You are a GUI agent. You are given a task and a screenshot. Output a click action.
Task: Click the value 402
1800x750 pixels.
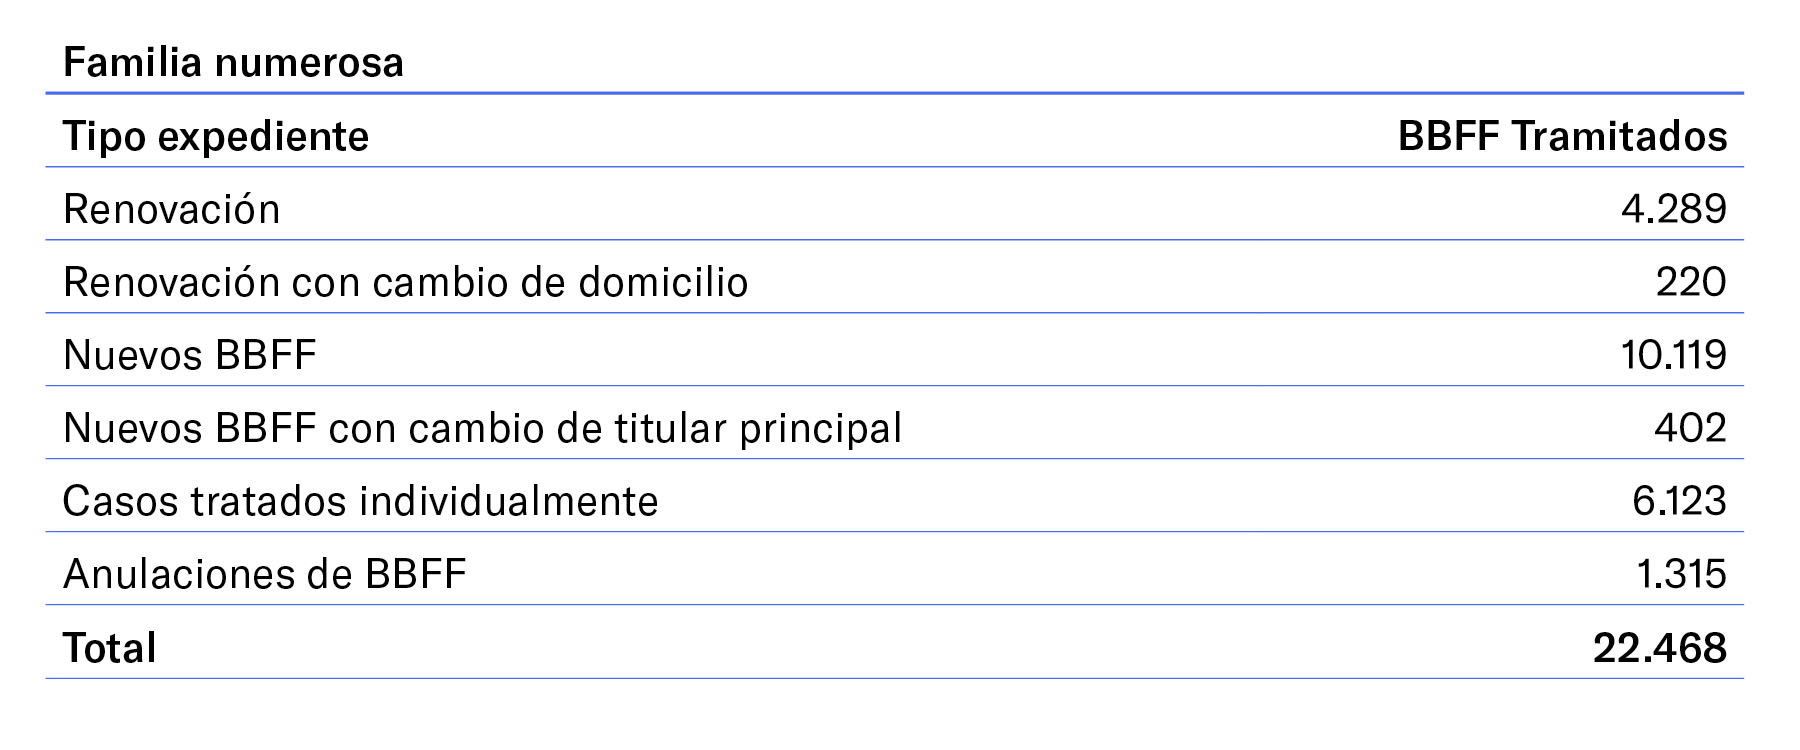tap(1690, 428)
